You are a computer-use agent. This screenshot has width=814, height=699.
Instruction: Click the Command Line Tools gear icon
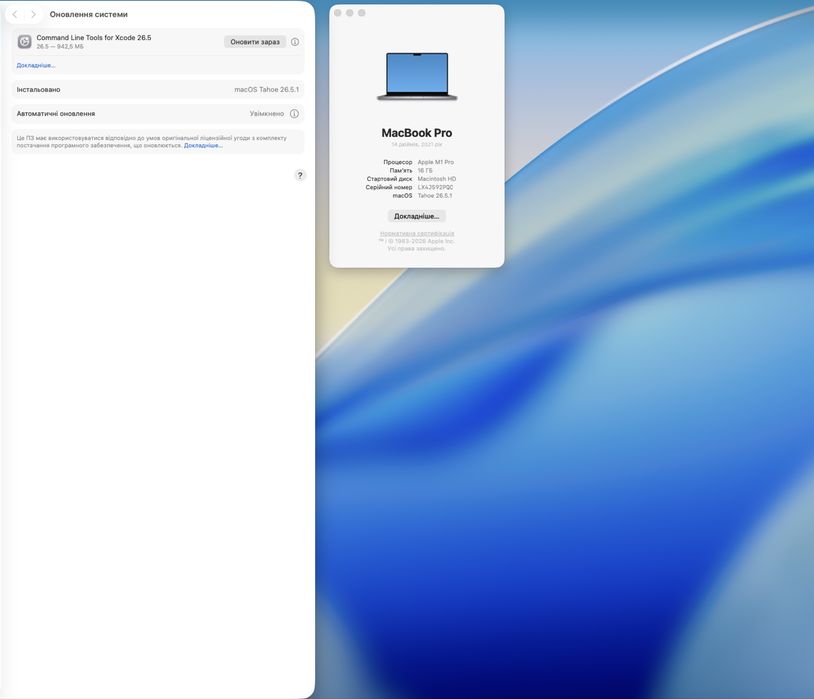[24, 42]
